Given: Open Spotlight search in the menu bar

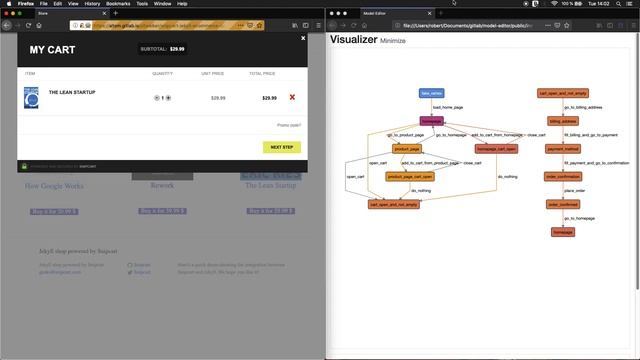Looking at the screenshot, I should click(618, 3).
